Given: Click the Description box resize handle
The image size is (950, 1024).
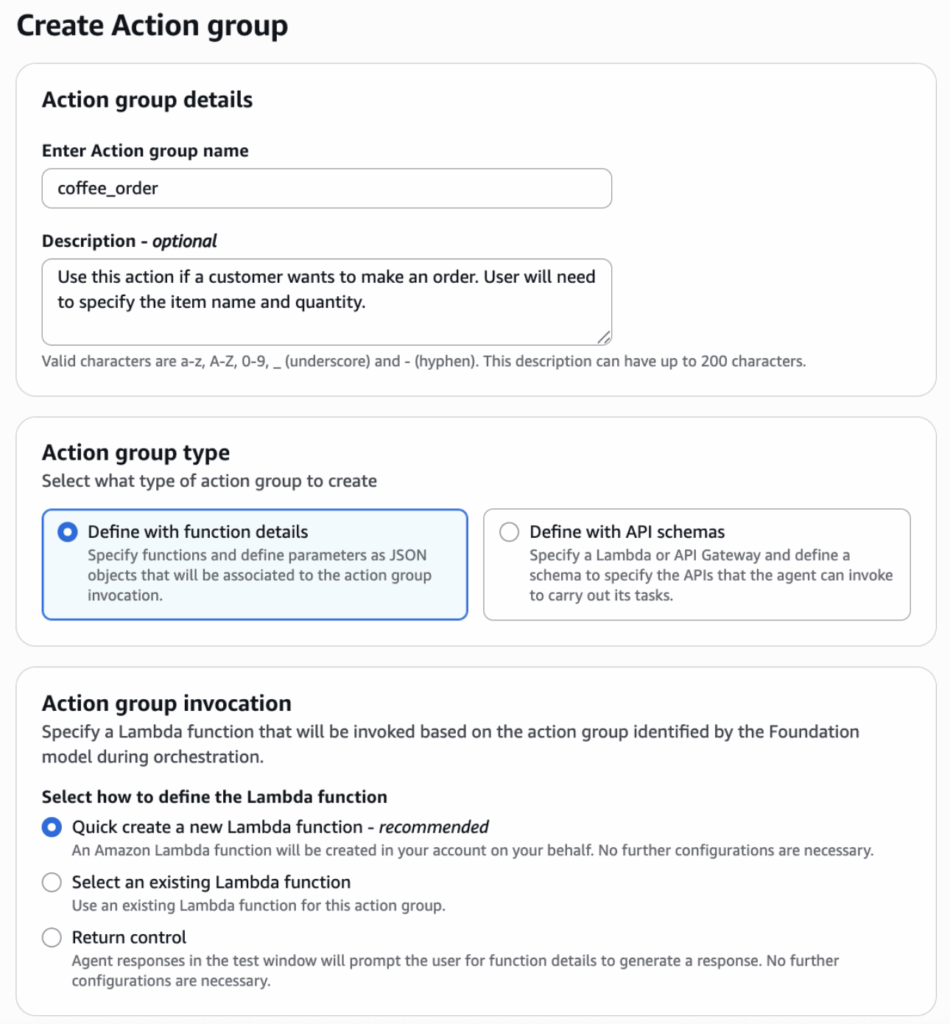Looking at the screenshot, I should 604,338.
